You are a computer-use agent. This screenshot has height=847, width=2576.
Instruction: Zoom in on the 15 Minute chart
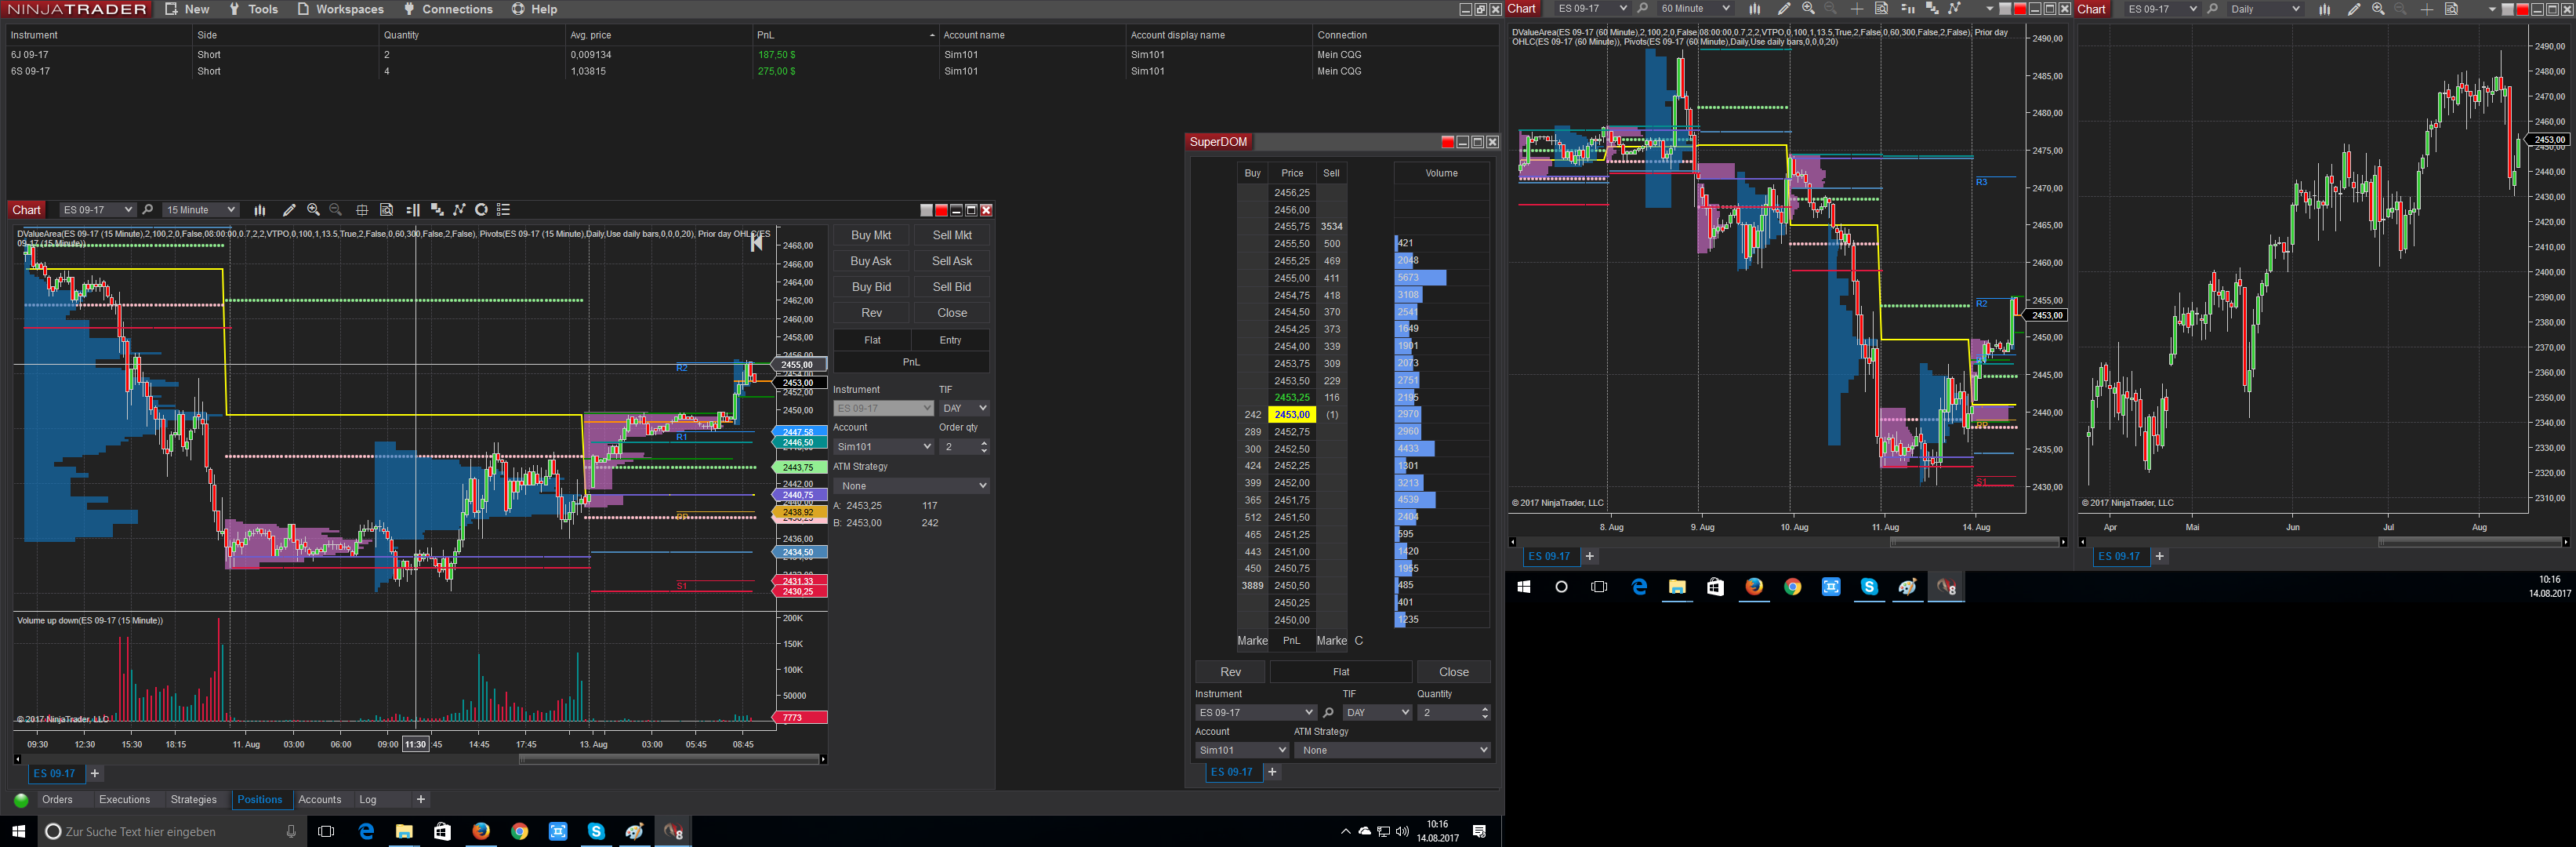tap(313, 210)
